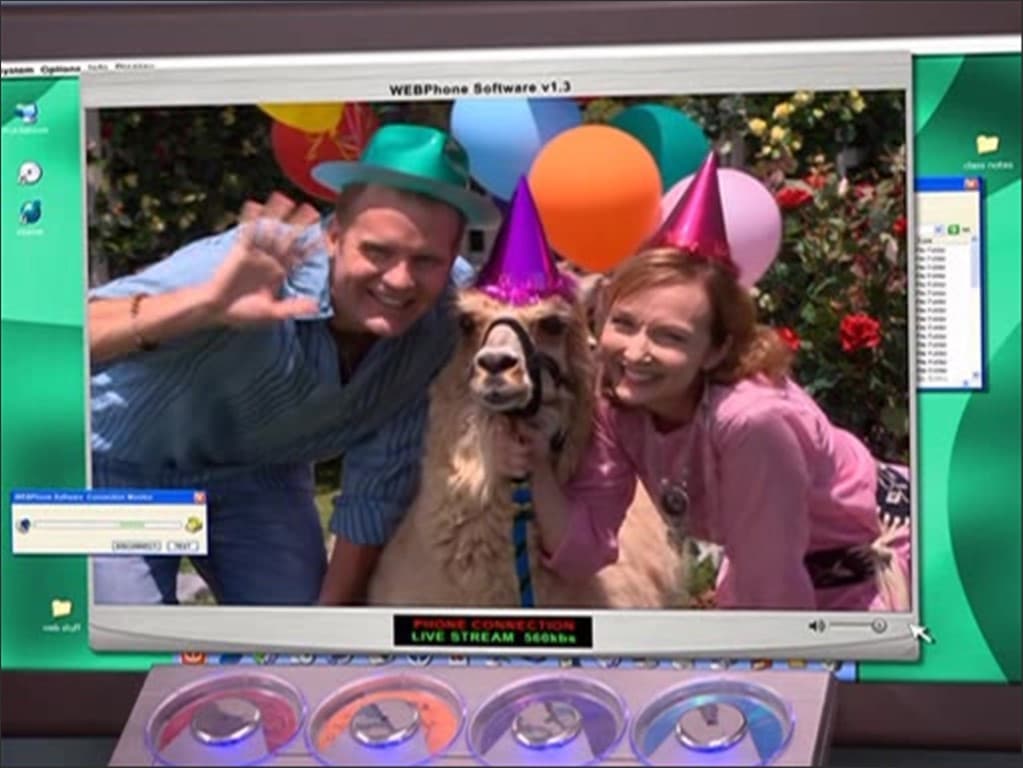Click the Test button in Connection Monitor

(182, 545)
